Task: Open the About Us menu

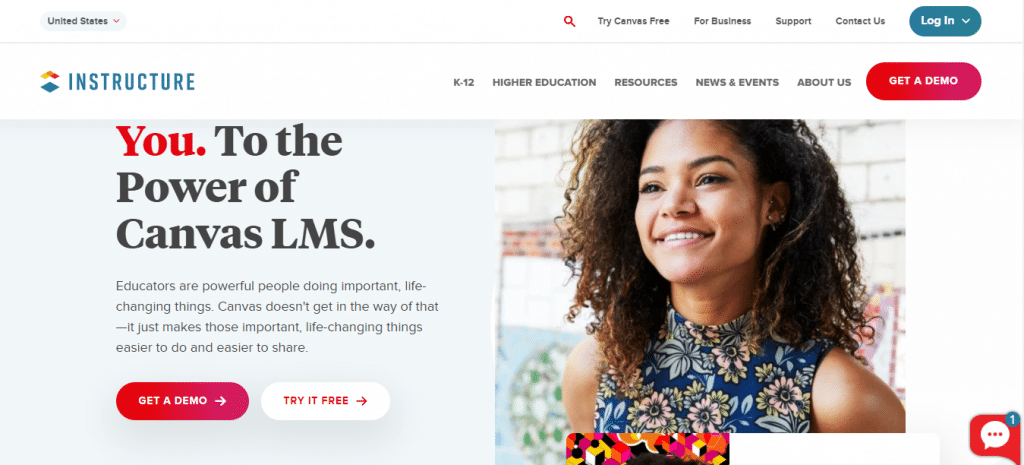Action: (824, 82)
